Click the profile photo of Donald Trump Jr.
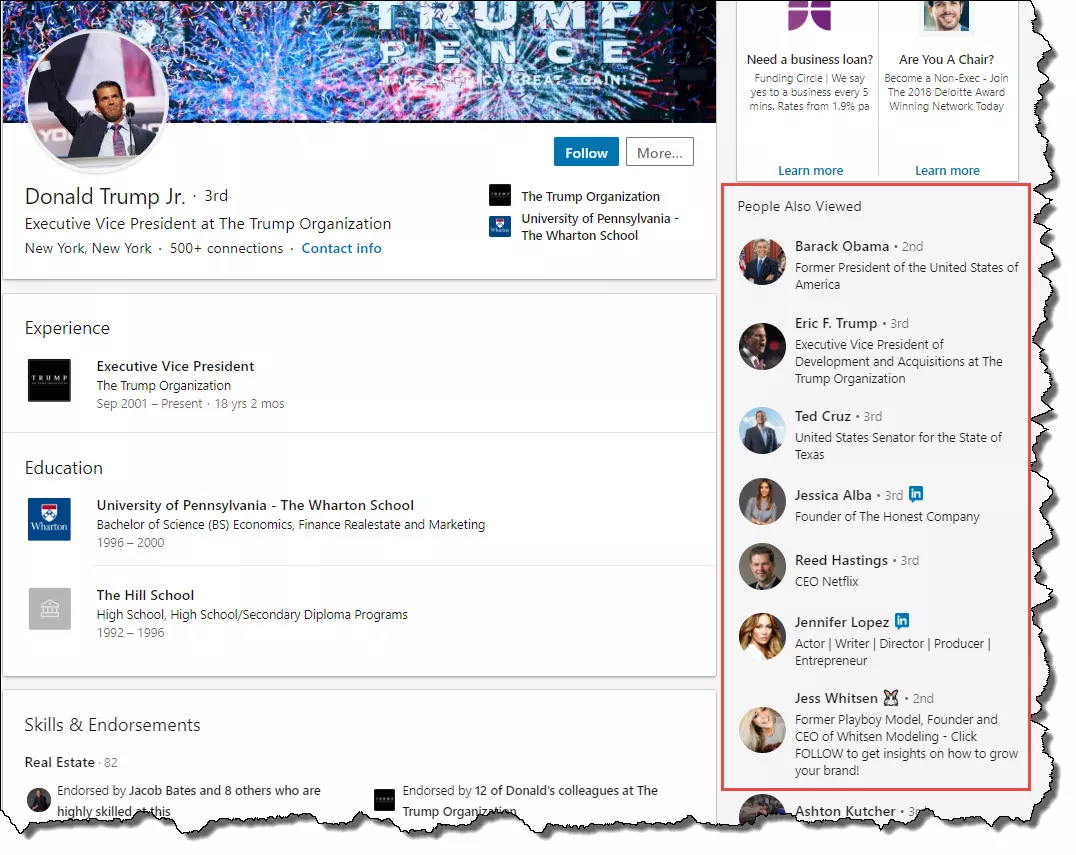Screen dimensions: 1076x855 click(x=97, y=102)
